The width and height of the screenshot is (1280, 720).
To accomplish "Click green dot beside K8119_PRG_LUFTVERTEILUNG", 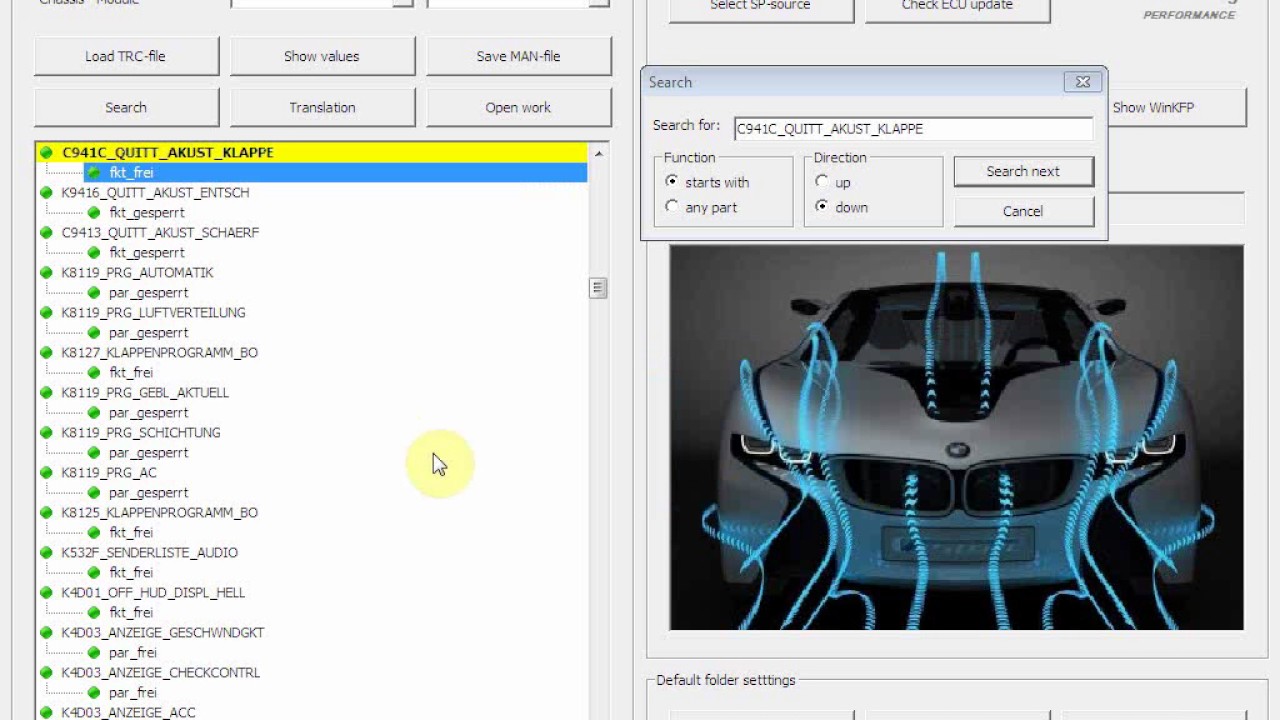I will click(46, 313).
